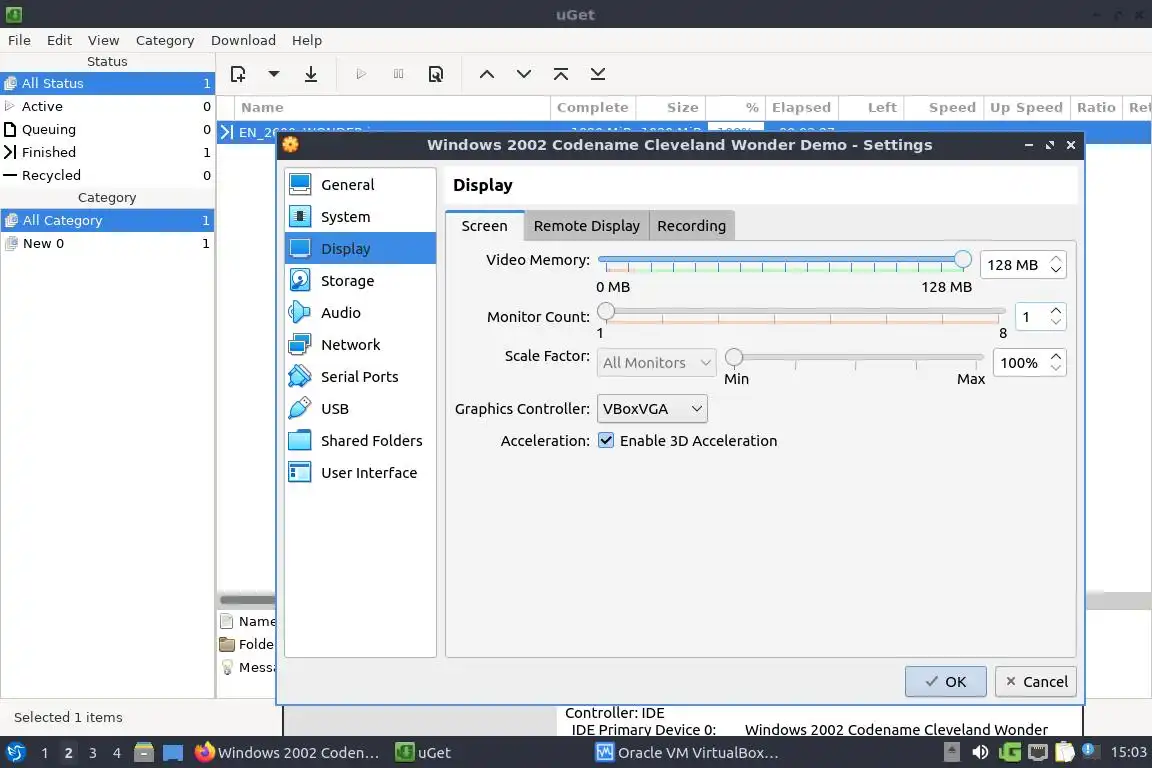Viewport: 1152px width, 768px height.
Task: Switch to the Remote Display tab
Action: coord(586,226)
